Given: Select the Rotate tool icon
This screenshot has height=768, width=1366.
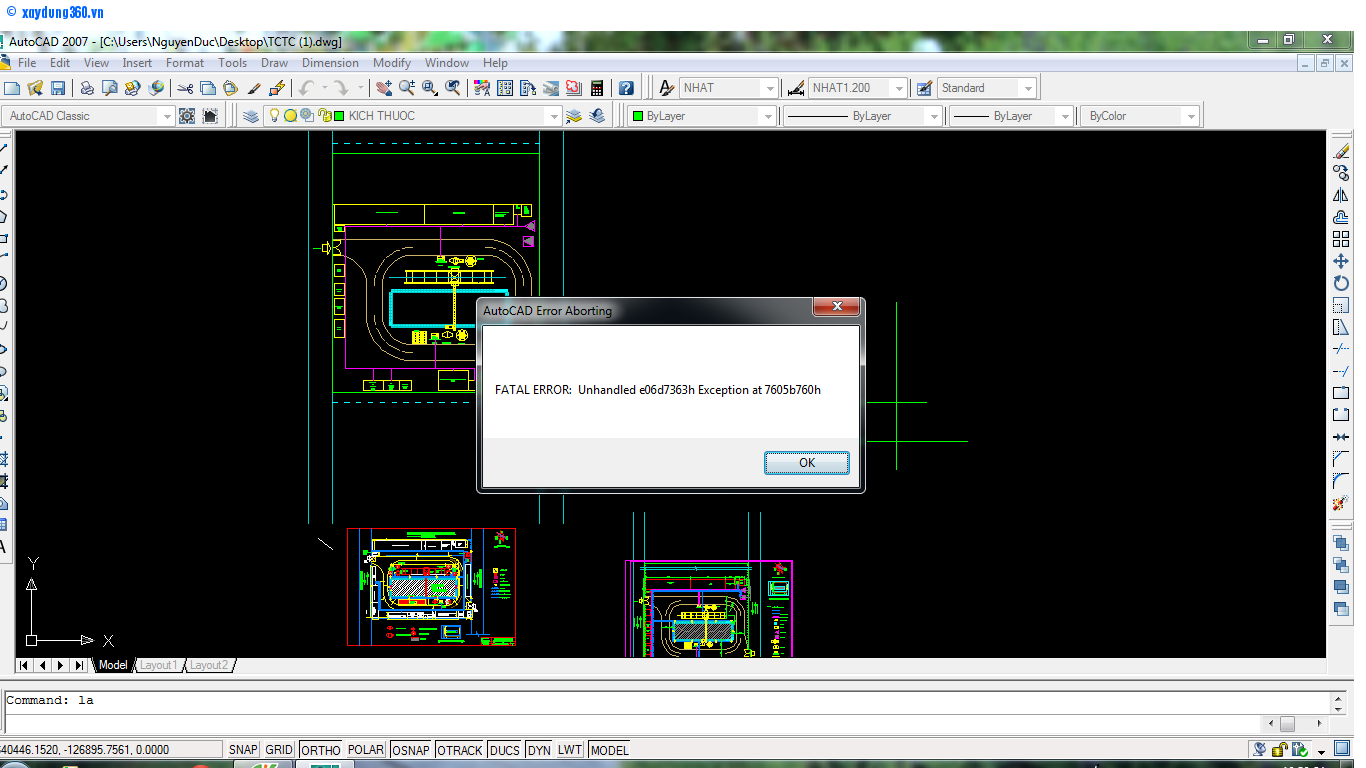Looking at the screenshot, I should coord(1341,283).
